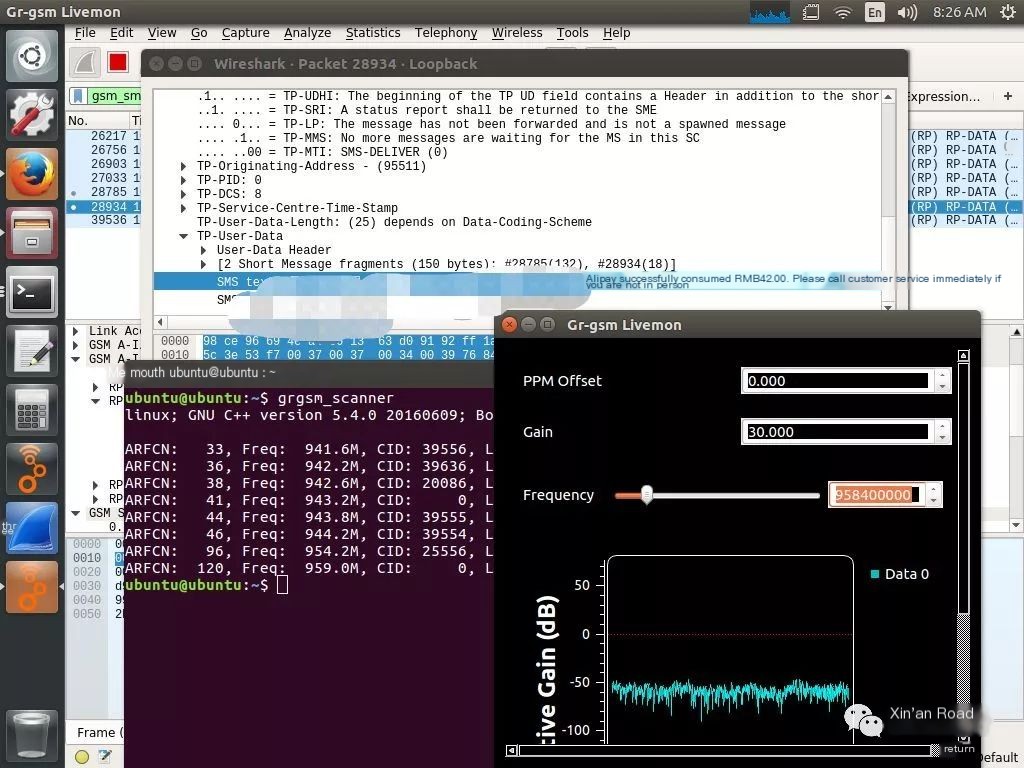Collapse the TP-User-Data node
The height and width of the screenshot is (768, 1024).
coord(184,236)
